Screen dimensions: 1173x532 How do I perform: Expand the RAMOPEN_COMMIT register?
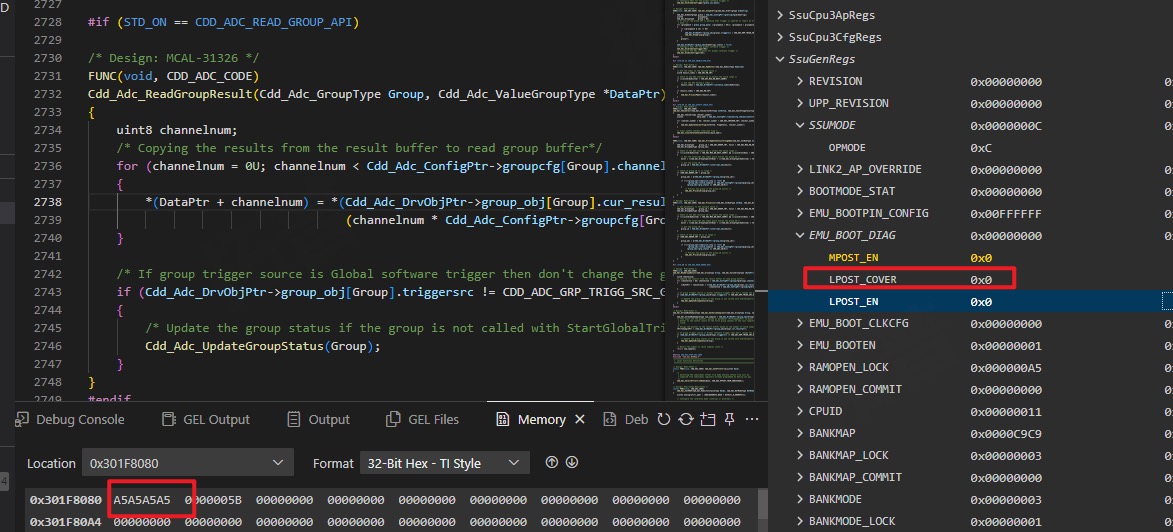pyautogui.click(x=800, y=389)
